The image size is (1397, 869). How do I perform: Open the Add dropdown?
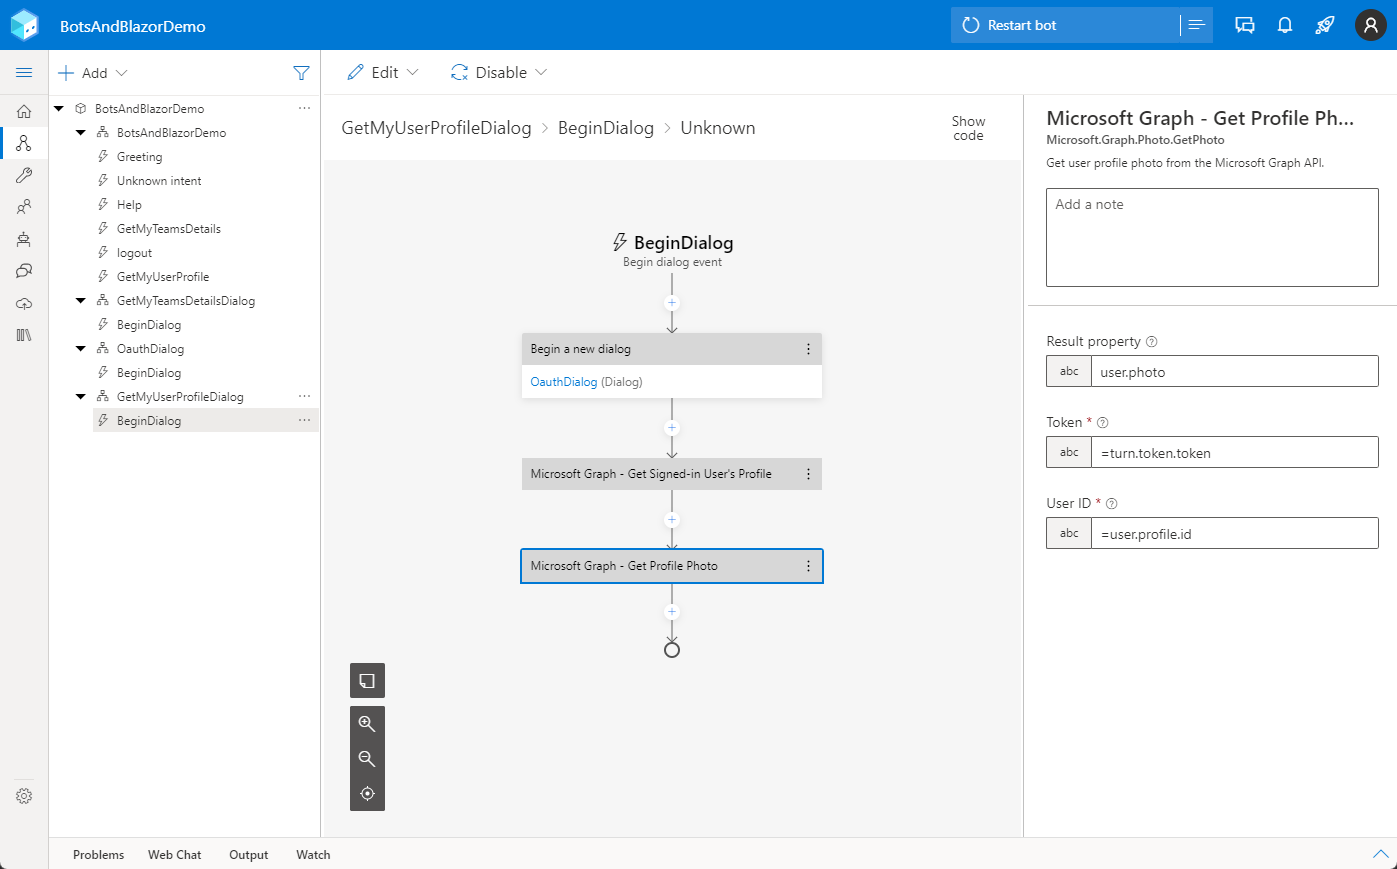93,73
